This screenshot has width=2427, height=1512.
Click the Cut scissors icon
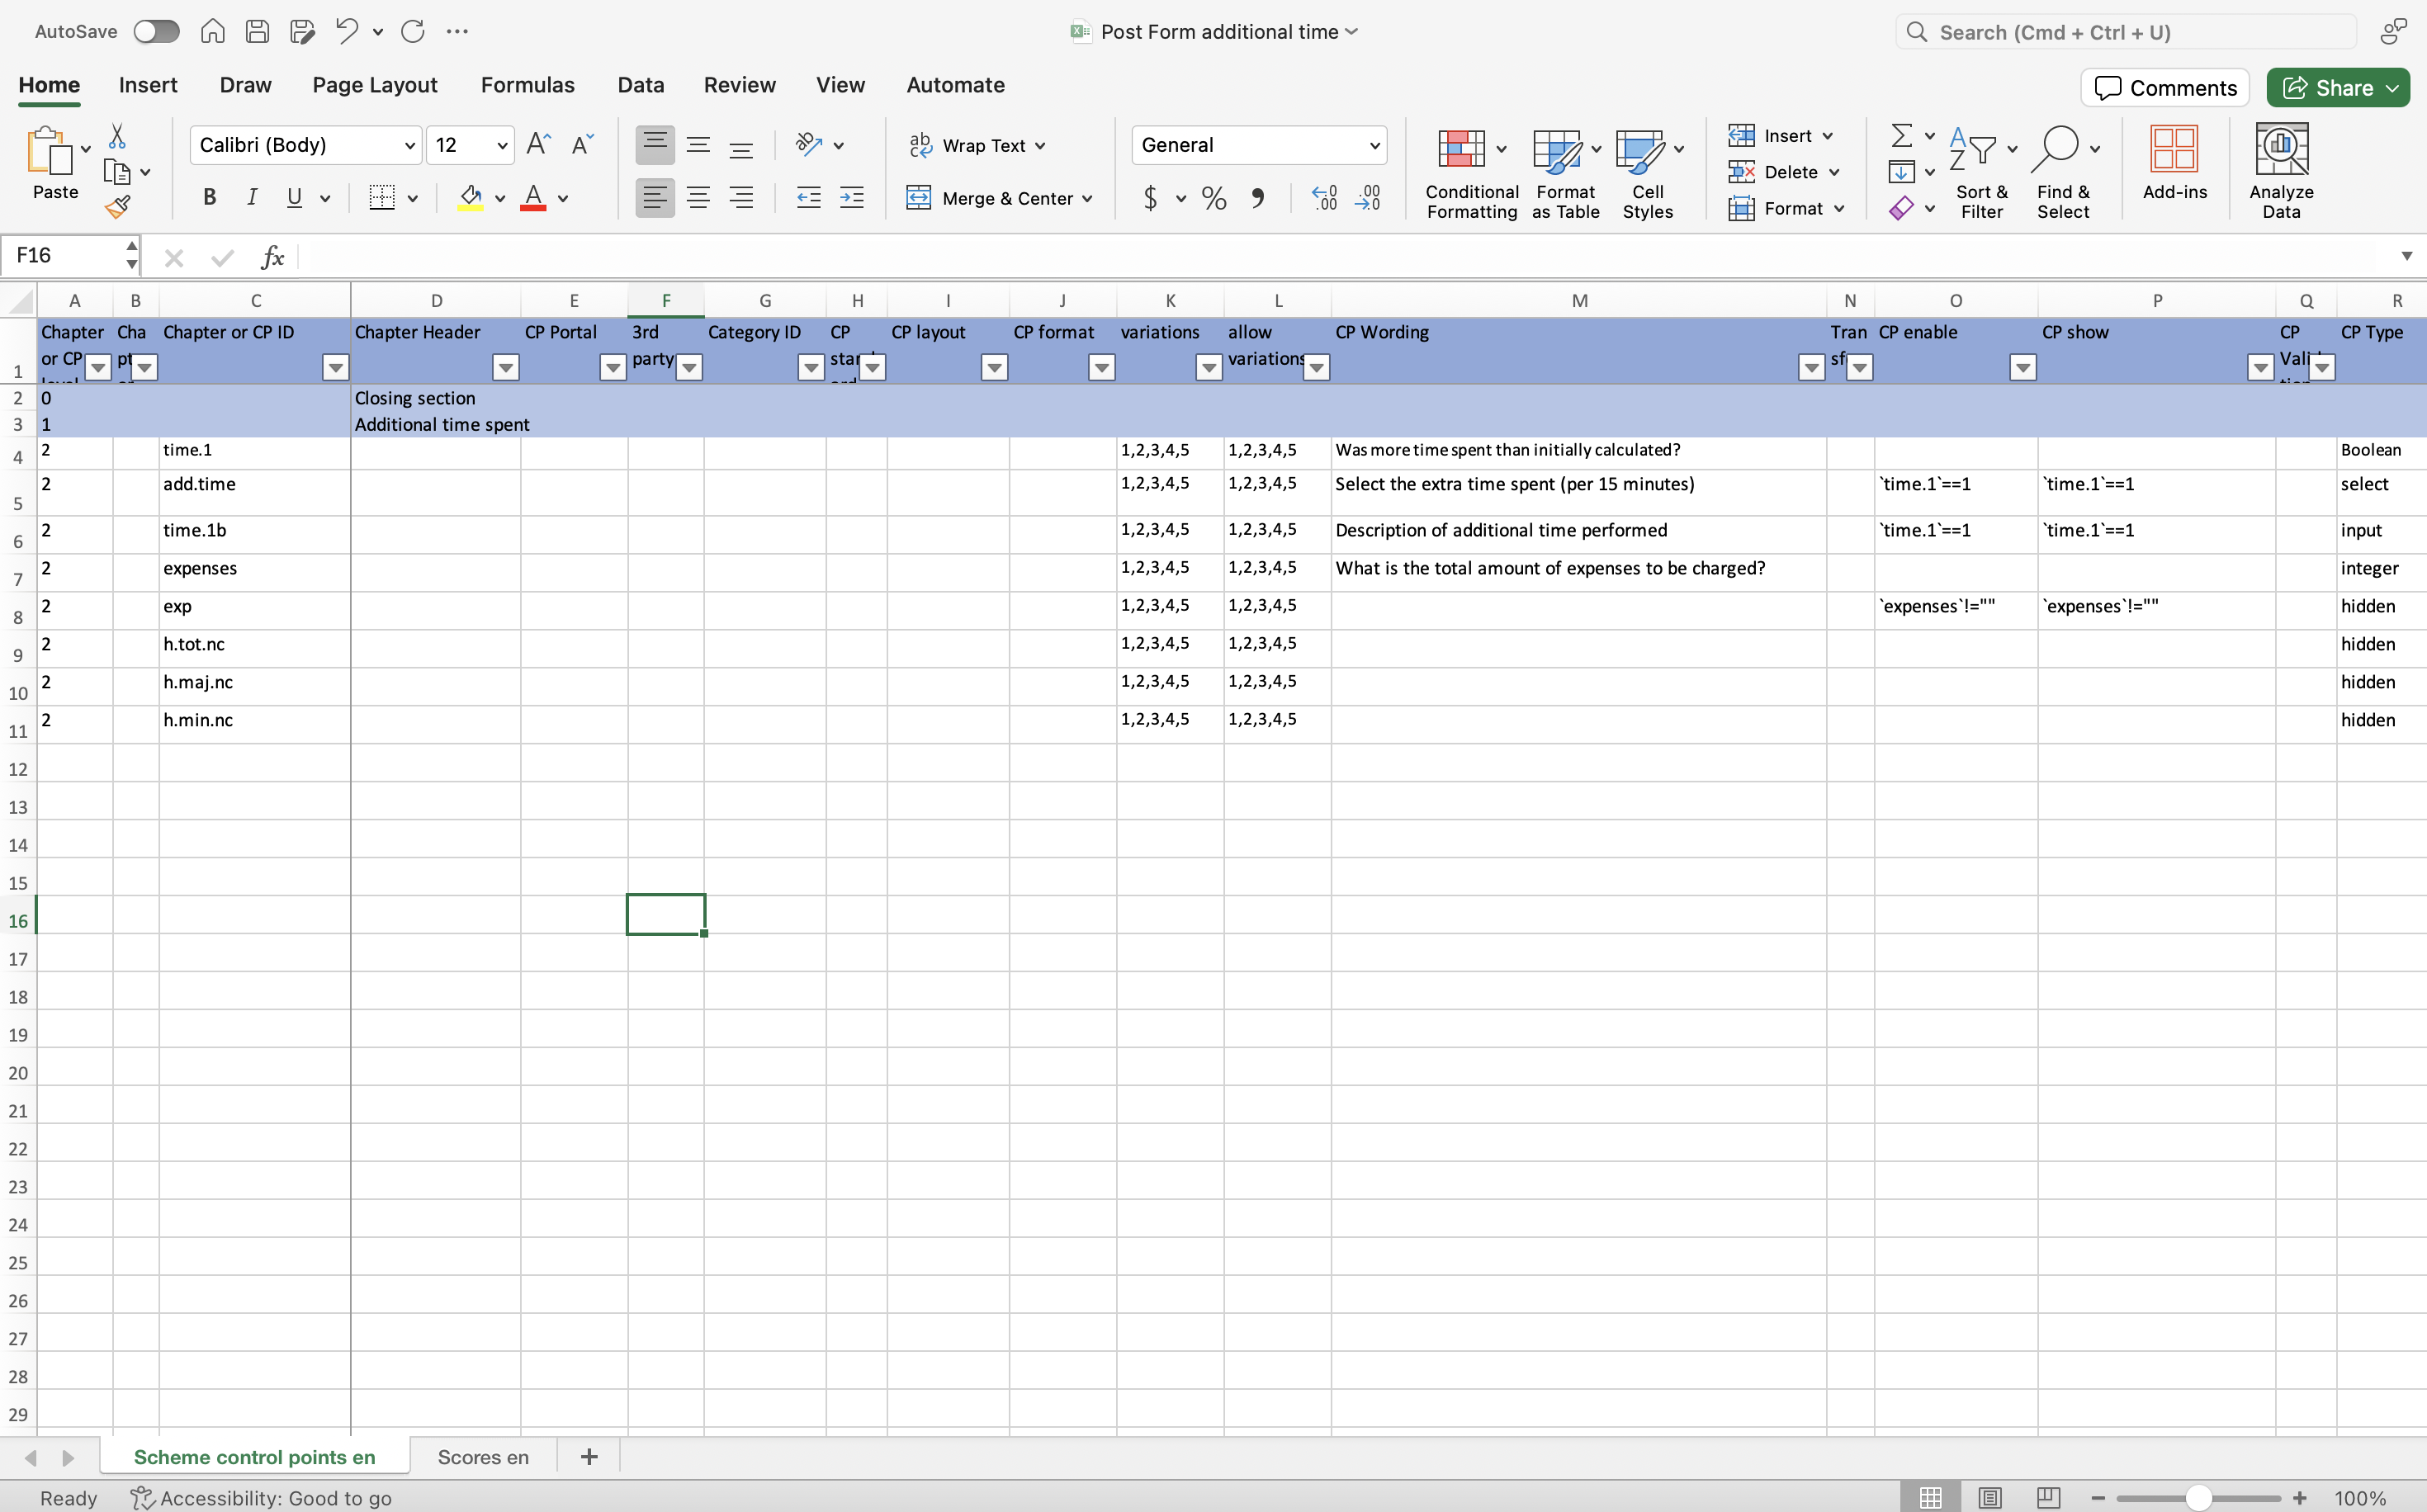click(117, 136)
